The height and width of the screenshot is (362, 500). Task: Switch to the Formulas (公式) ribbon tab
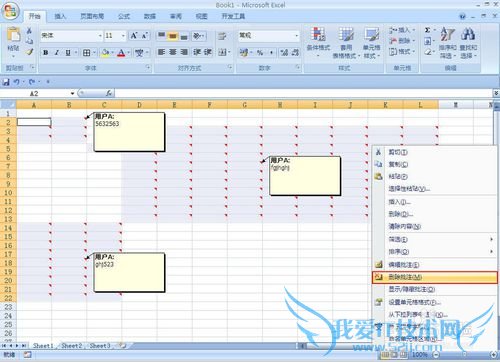pyautogui.click(x=124, y=16)
